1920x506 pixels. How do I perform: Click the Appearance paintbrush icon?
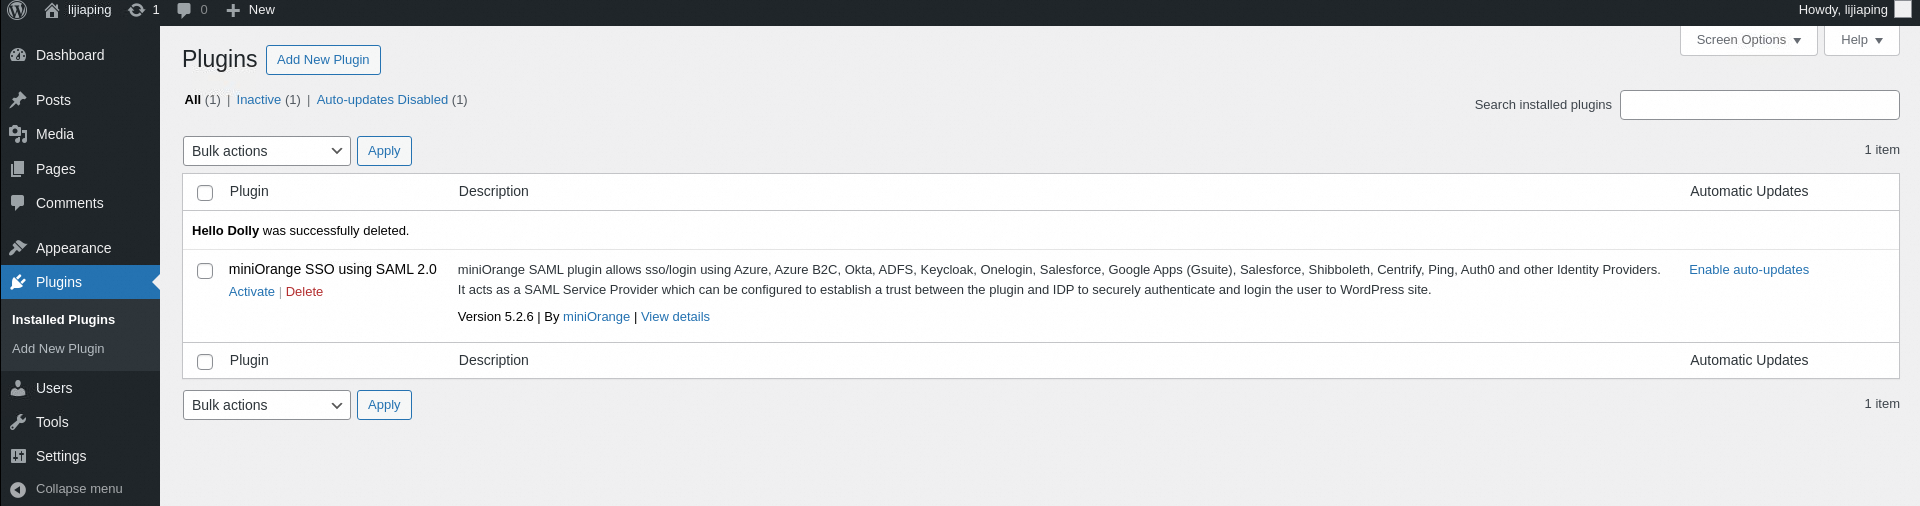pos(18,248)
